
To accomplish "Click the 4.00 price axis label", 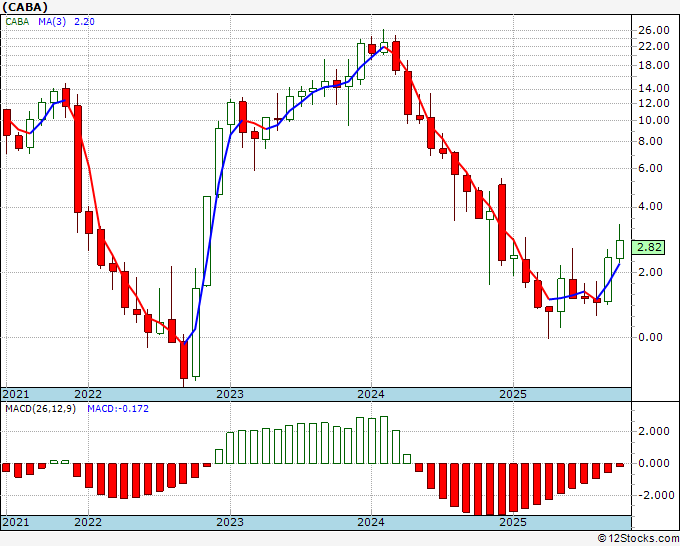I will tap(651, 206).
